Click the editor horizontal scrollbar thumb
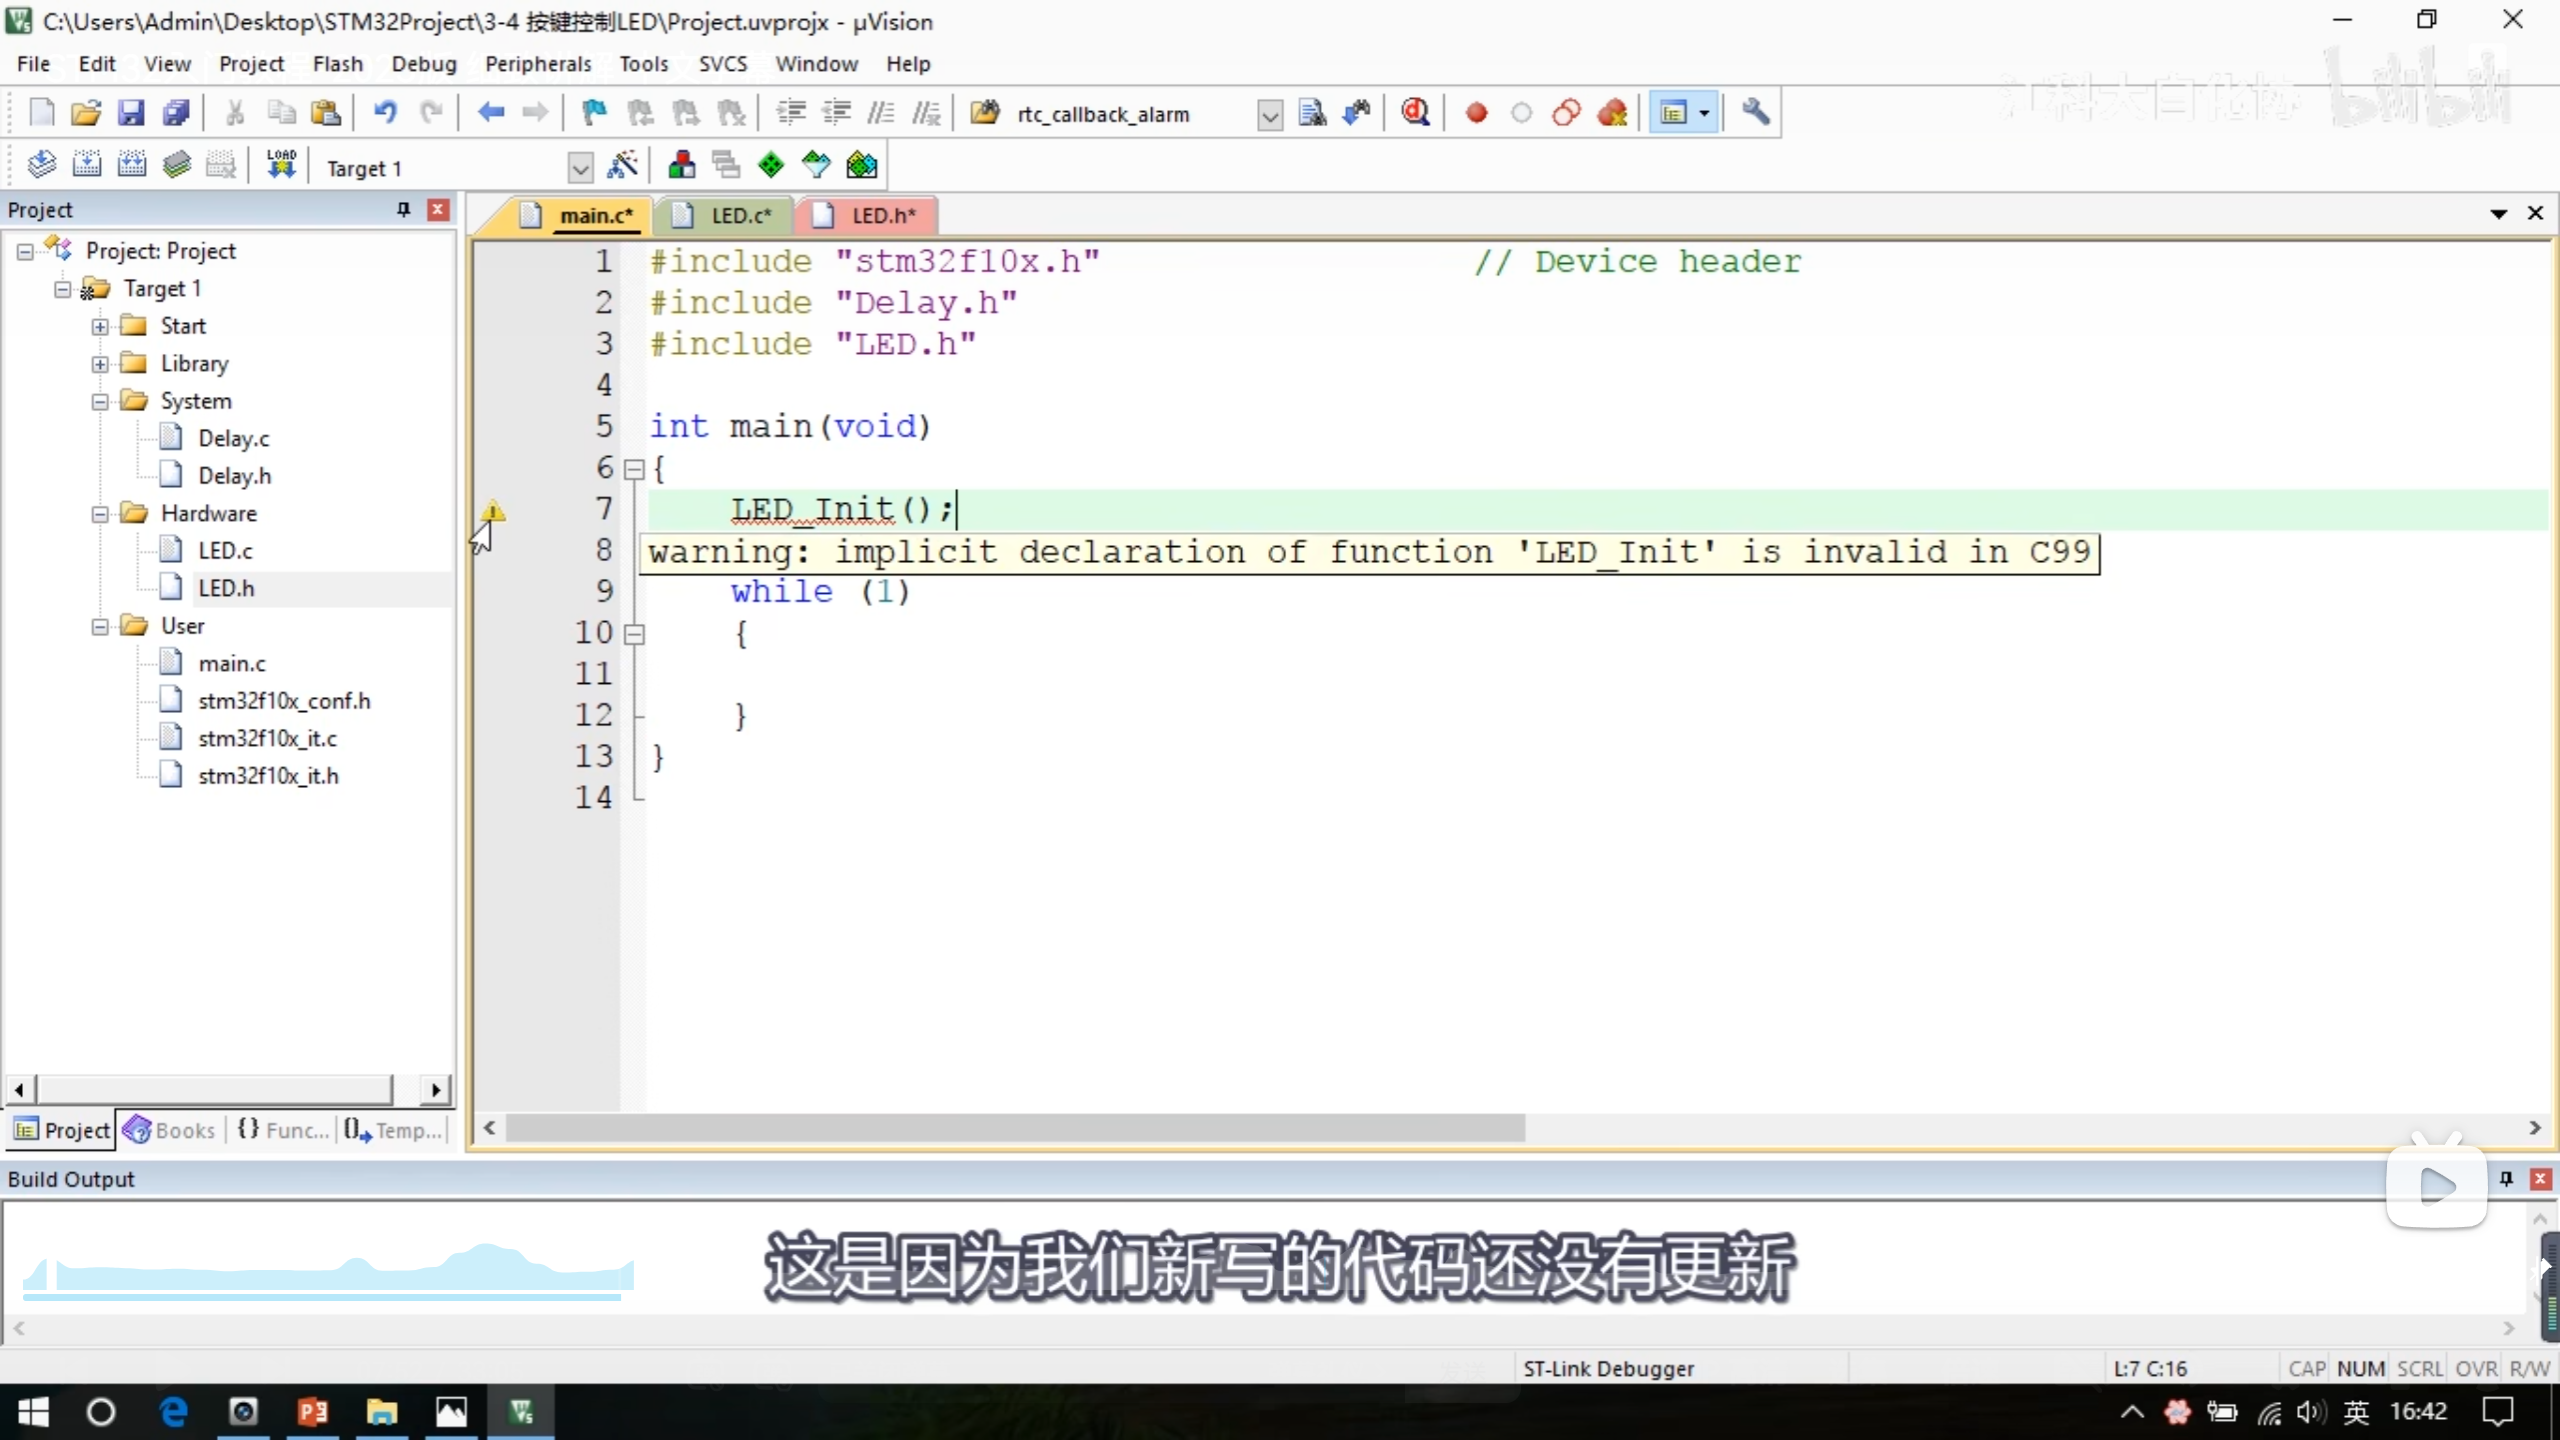 [1015, 1128]
